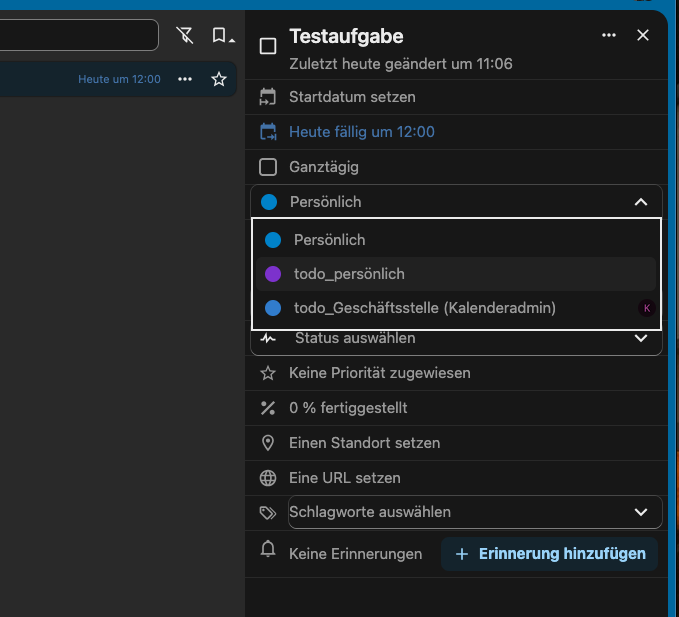679x617 pixels.
Task: Mark Testaufgabe as completed checkbox
Action: (x=268, y=46)
